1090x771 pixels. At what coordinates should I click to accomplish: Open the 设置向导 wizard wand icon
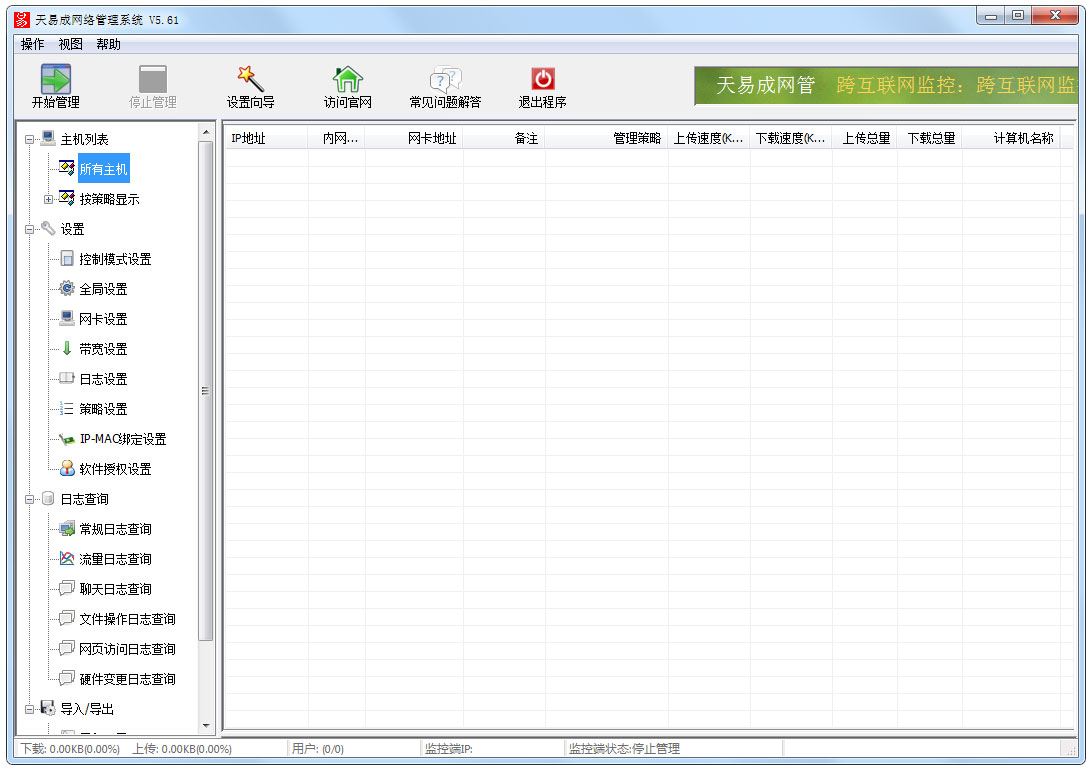(x=250, y=79)
